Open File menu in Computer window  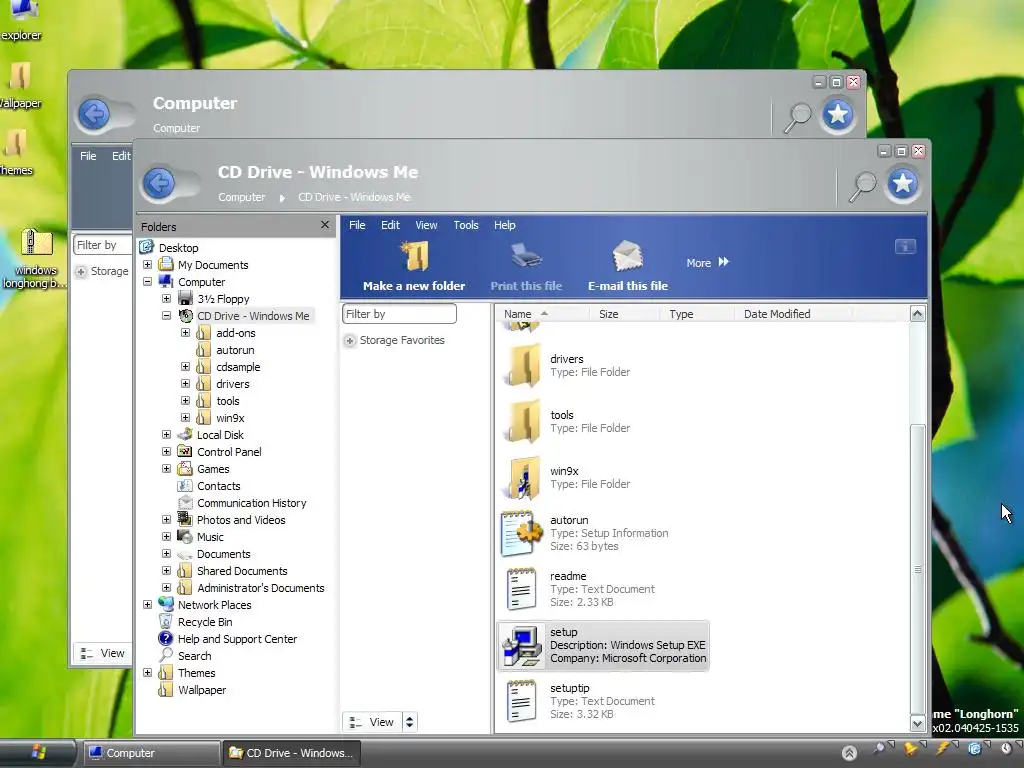pos(88,156)
